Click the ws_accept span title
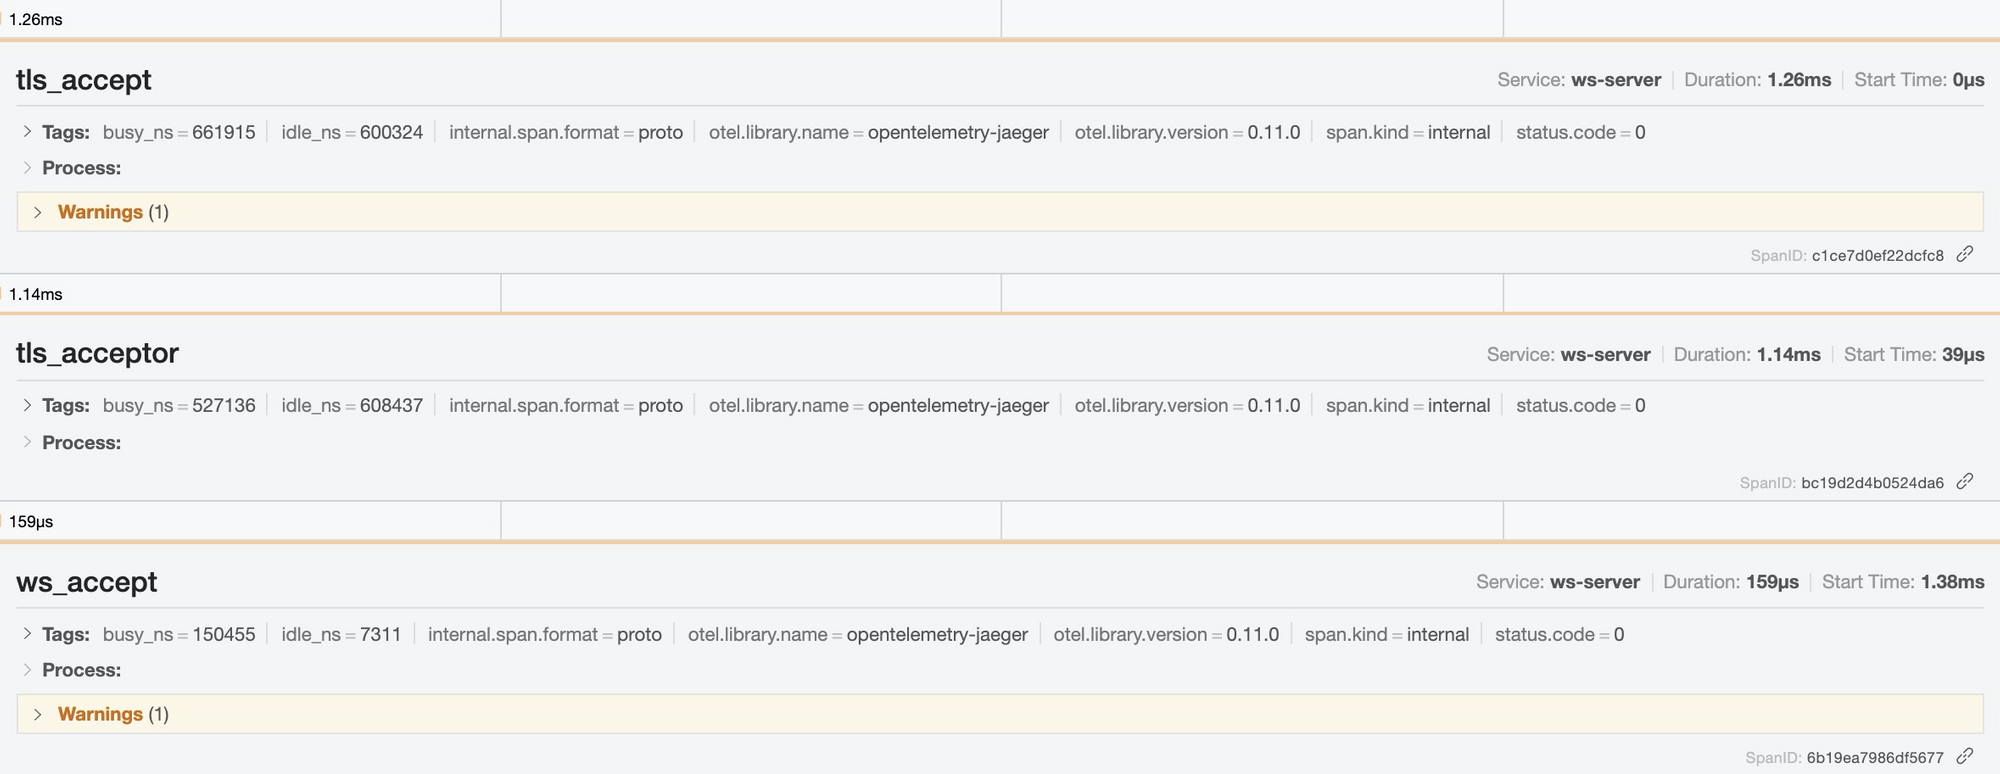2000x774 pixels. pos(87,582)
